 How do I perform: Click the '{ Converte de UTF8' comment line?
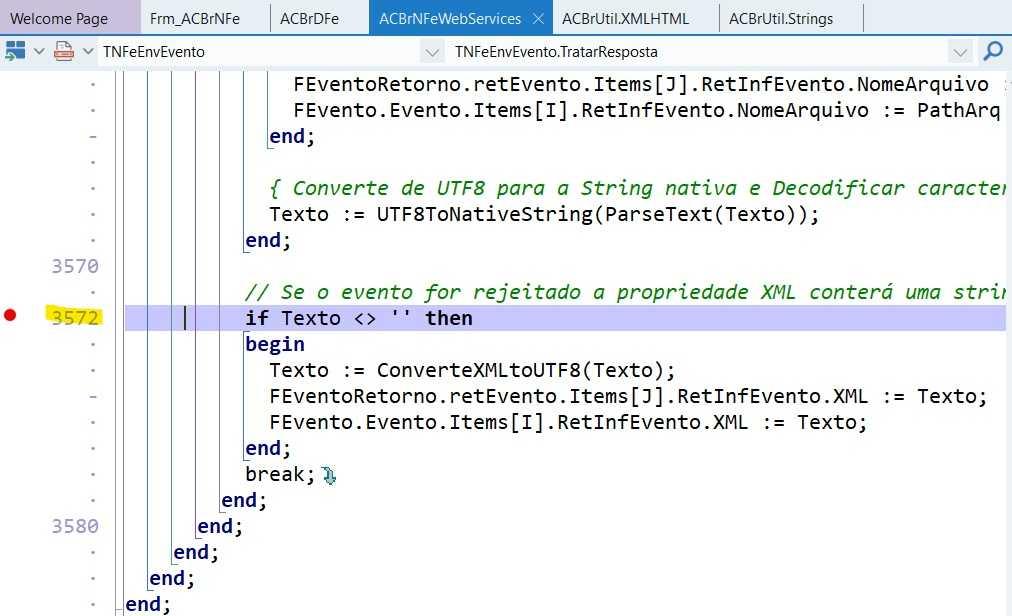pyautogui.click(x=637, y=189)
